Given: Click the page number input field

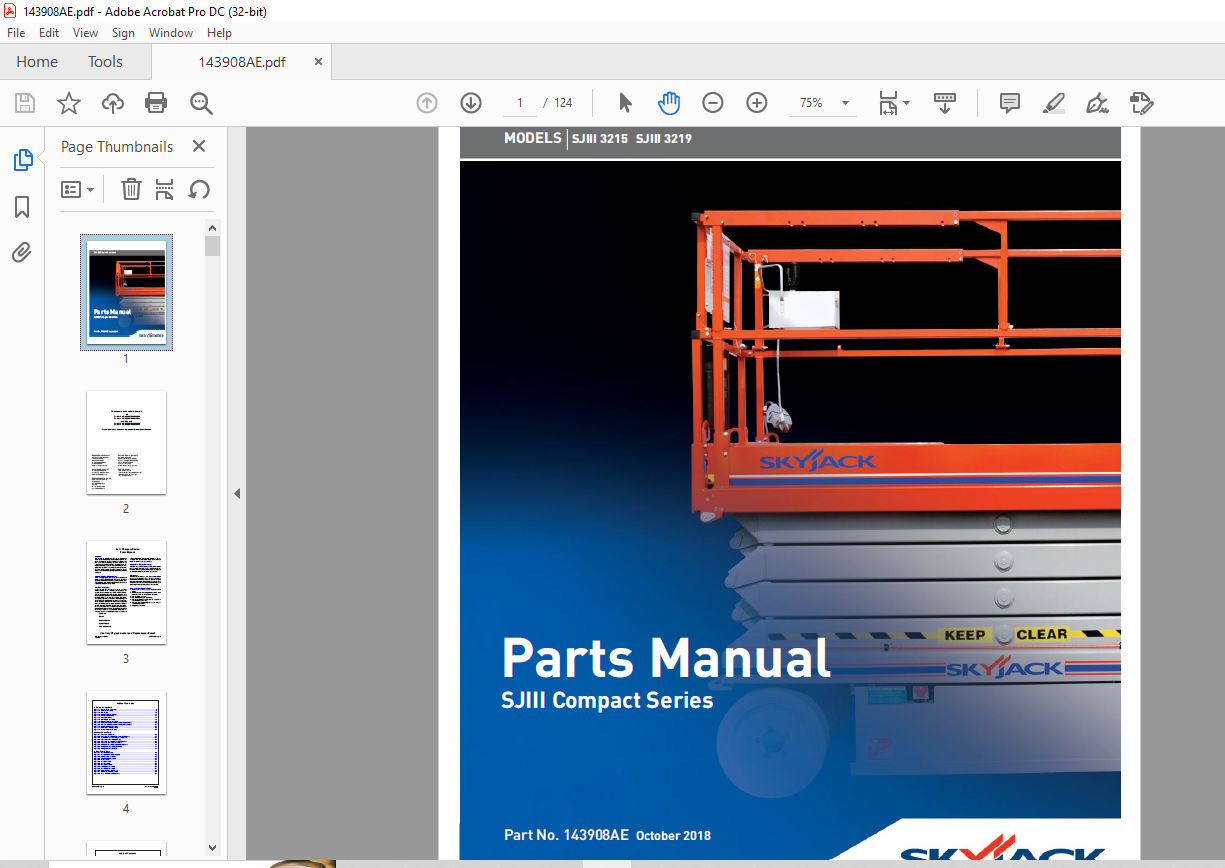Looking at the screenshot, I should coord(520,103).
